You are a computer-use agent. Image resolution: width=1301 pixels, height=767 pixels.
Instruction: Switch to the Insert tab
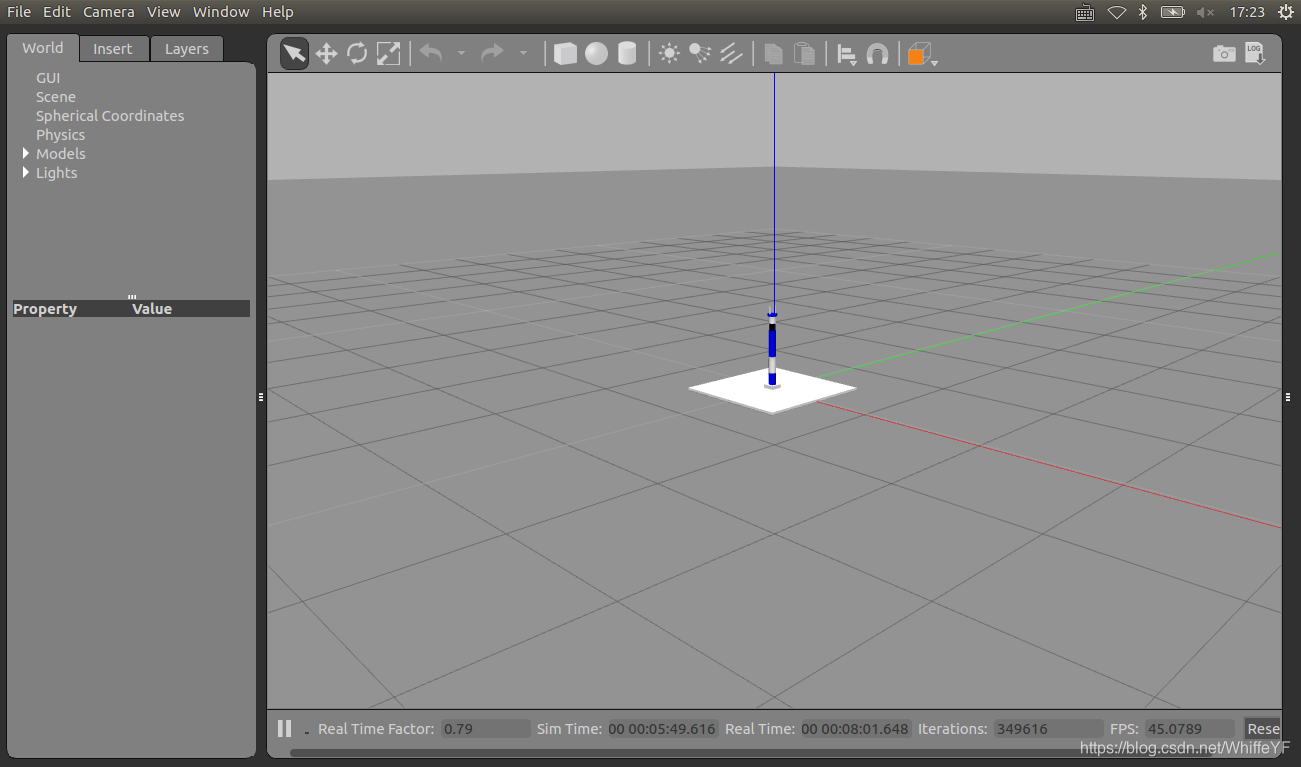coord(113,49)
